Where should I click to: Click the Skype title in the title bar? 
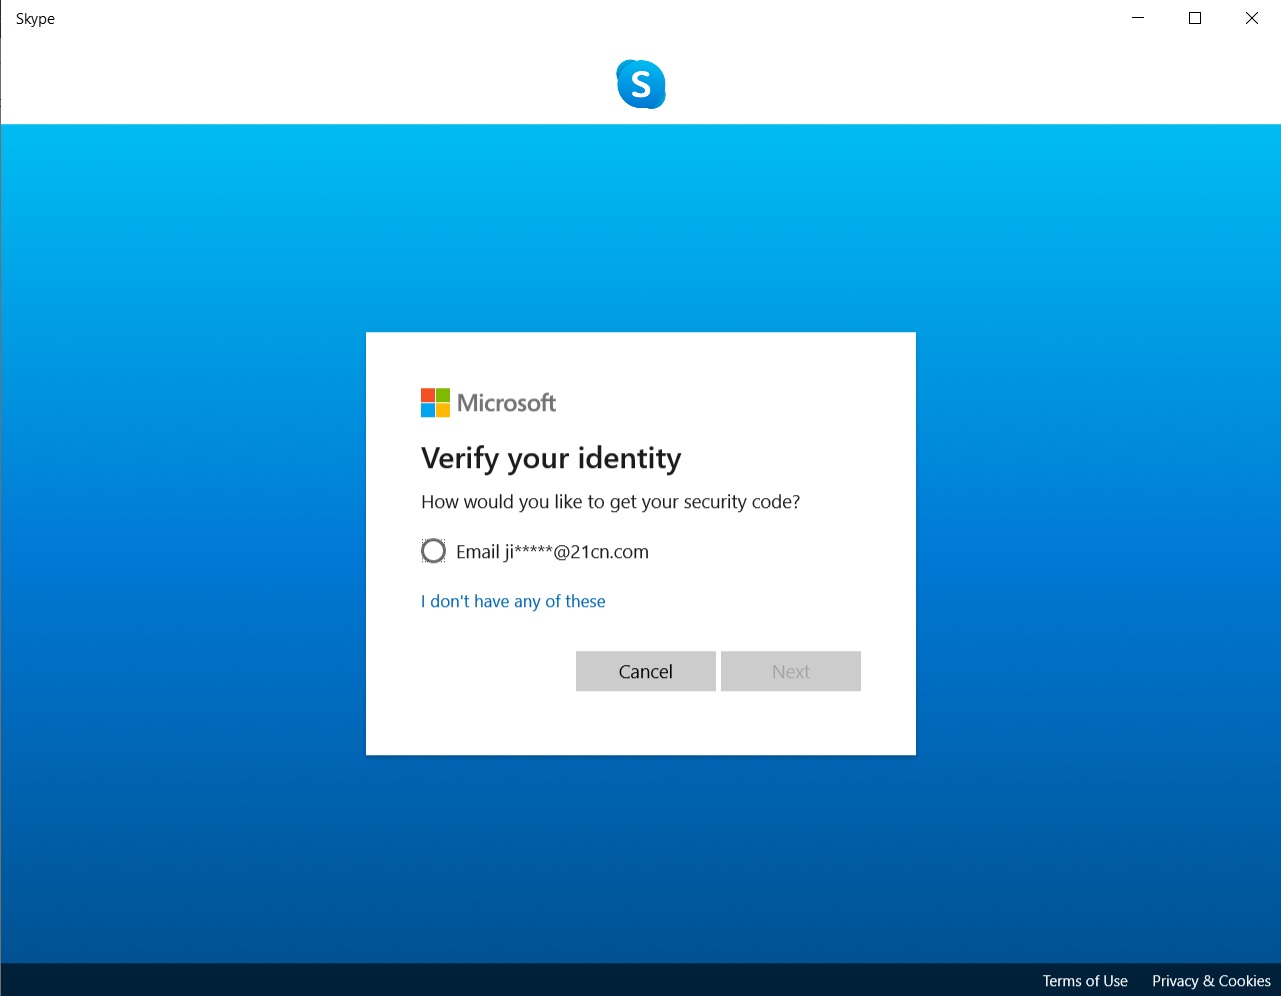(x=35, y=19)
